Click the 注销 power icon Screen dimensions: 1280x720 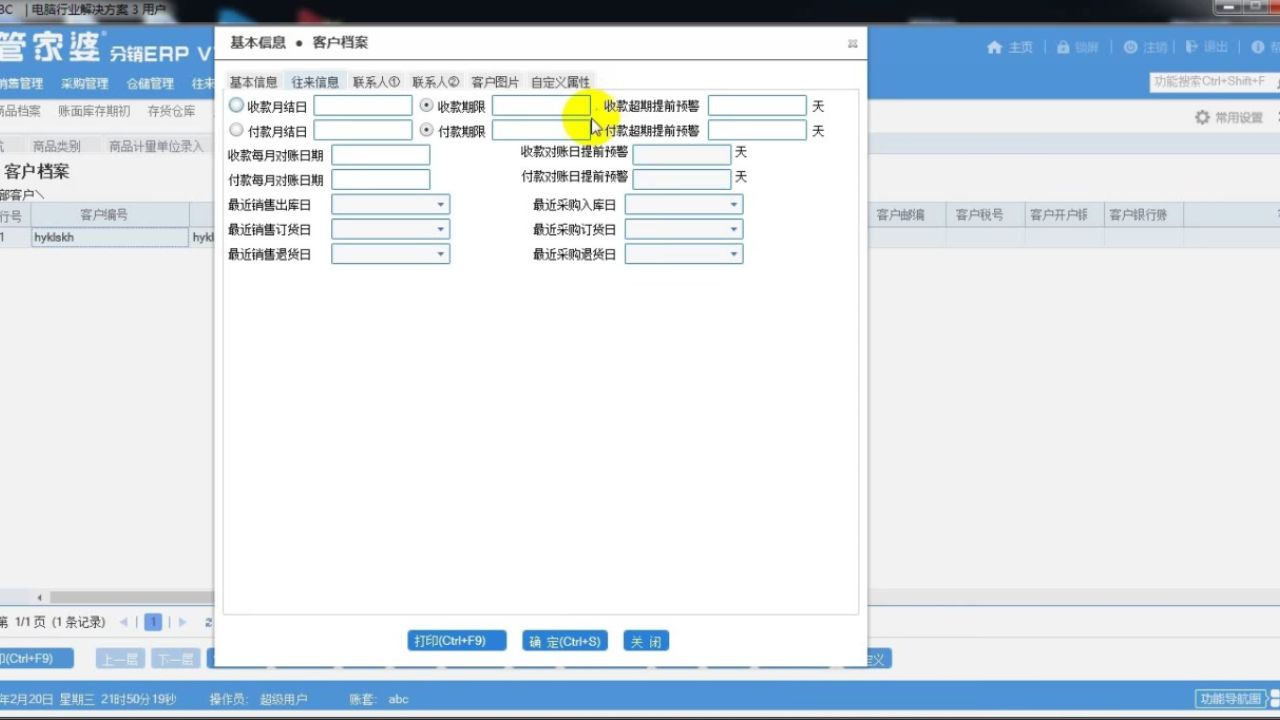tap(1130, 47)
